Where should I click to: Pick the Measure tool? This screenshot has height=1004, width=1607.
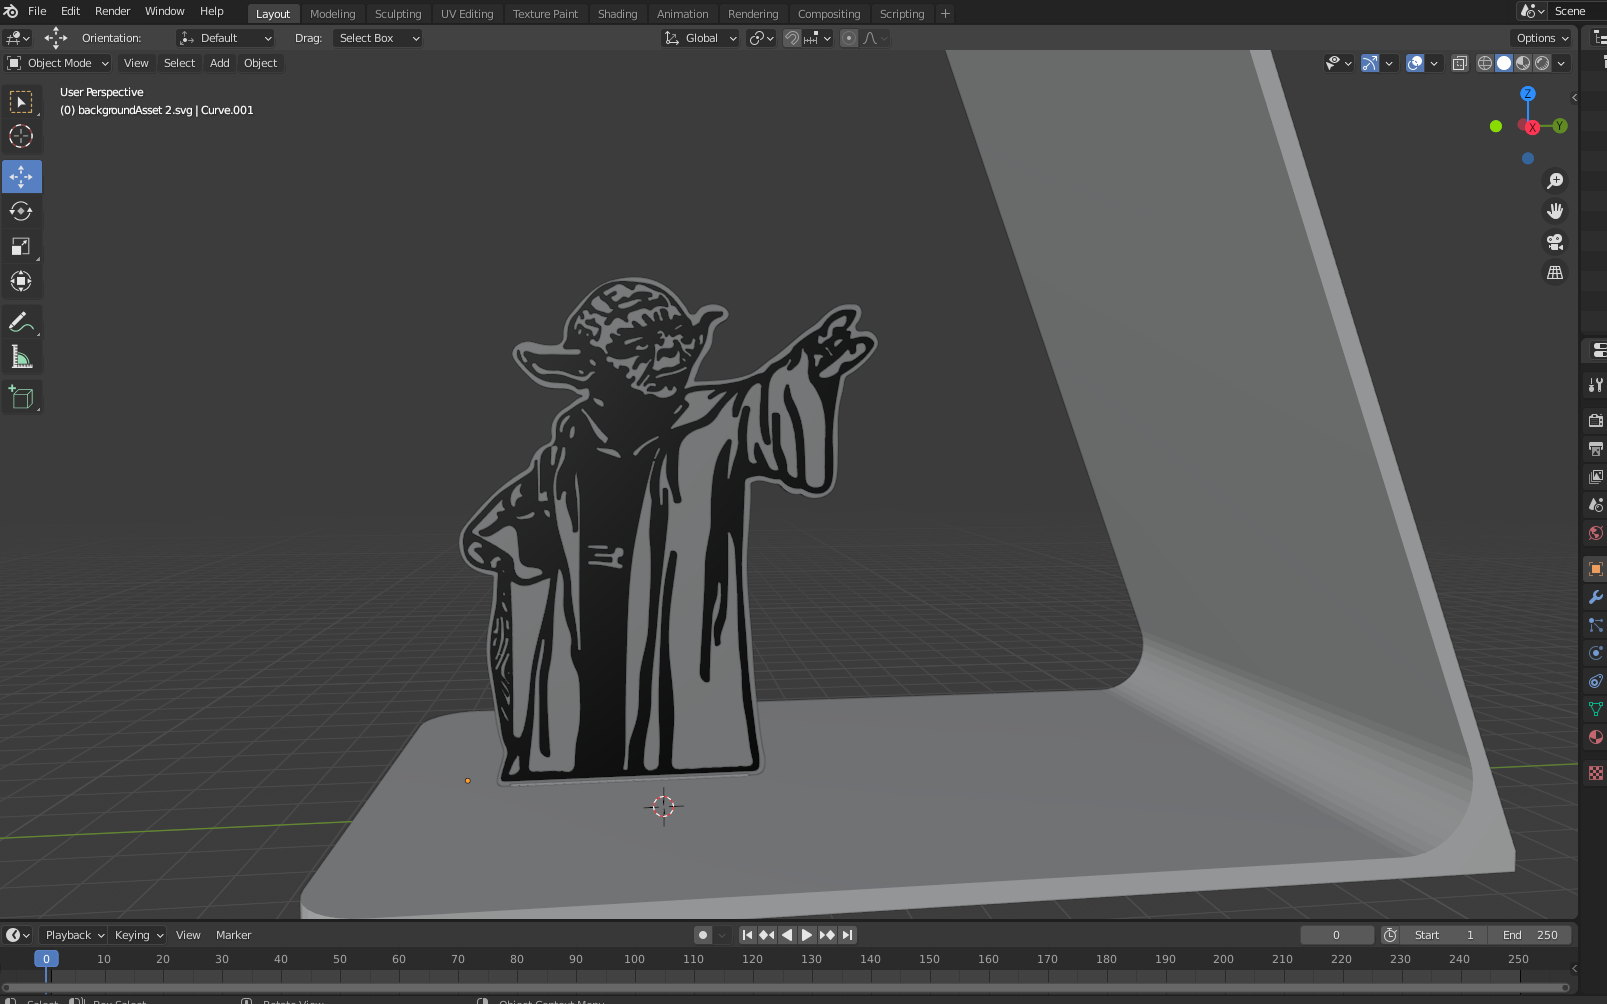tap(21, 358)
